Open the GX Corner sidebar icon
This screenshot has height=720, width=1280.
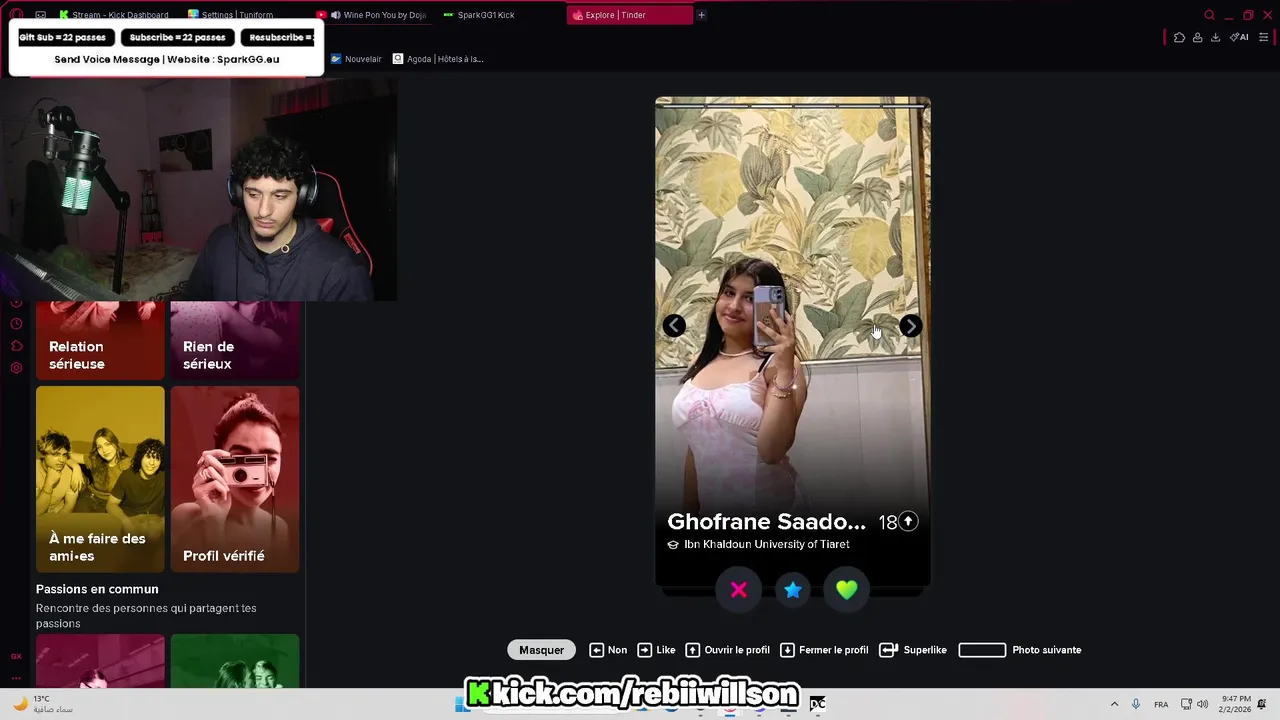coord(16,656)
